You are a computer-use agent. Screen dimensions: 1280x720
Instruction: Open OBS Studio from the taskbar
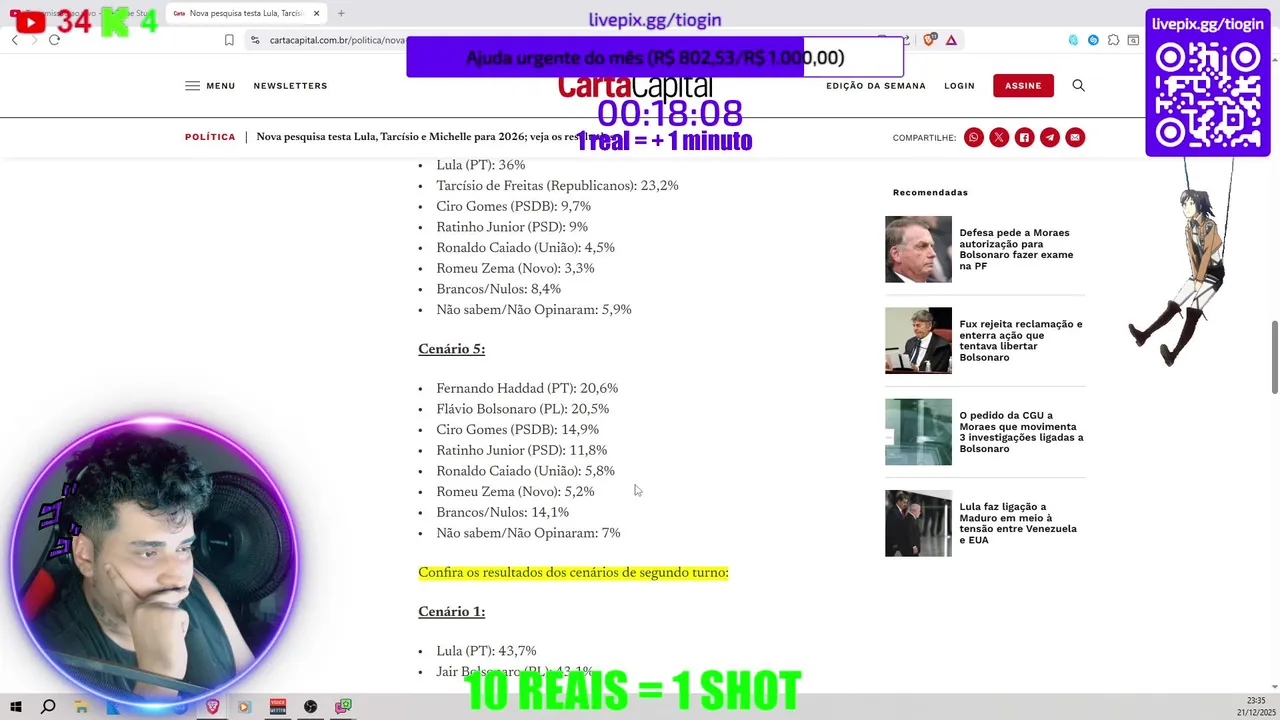click(x=311, y=707)
